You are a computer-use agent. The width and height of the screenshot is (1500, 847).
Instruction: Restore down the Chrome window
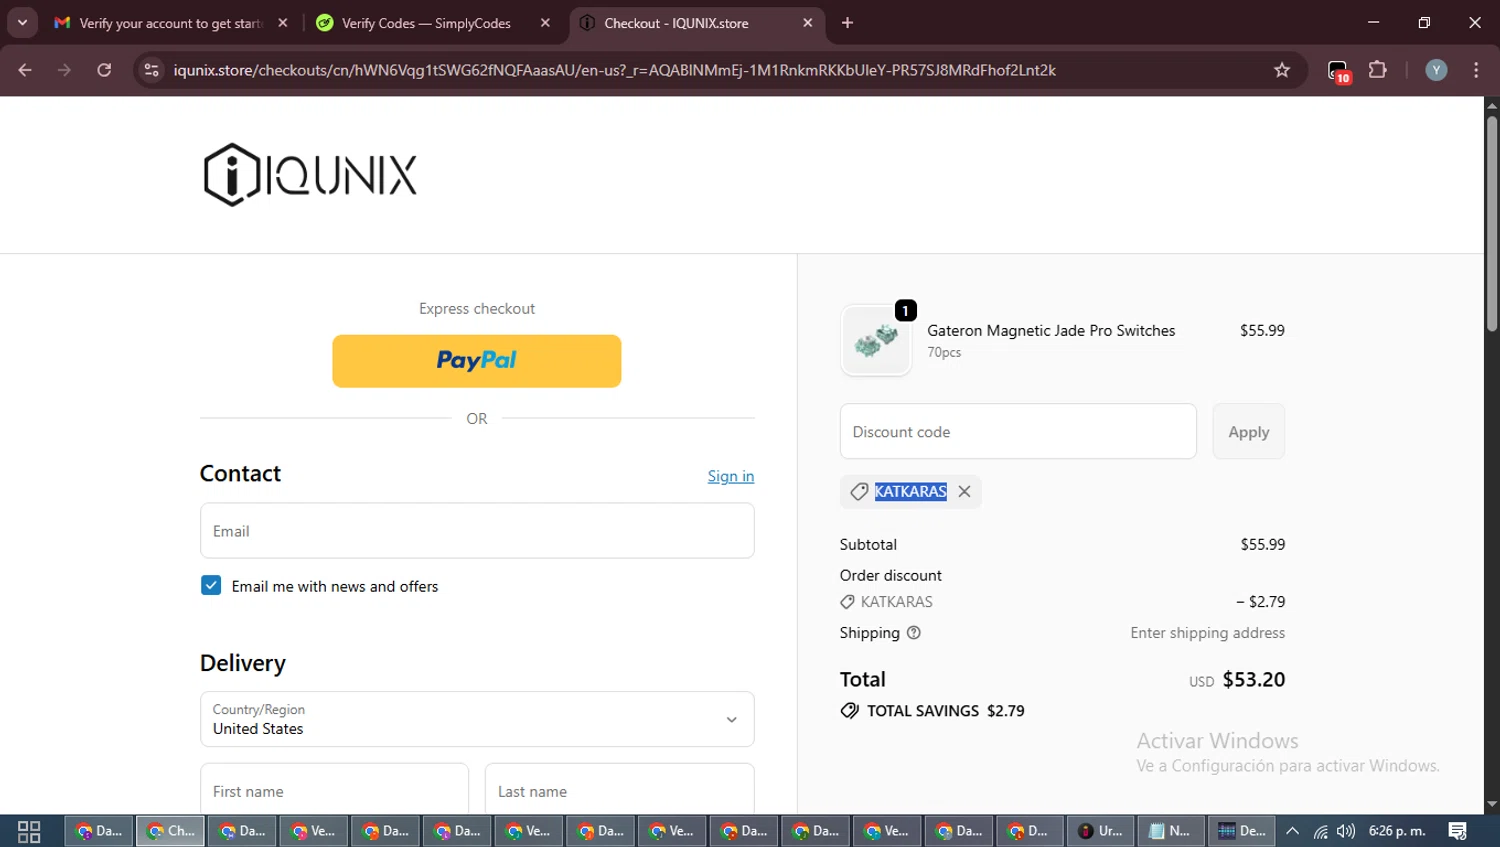point(1424,22)
